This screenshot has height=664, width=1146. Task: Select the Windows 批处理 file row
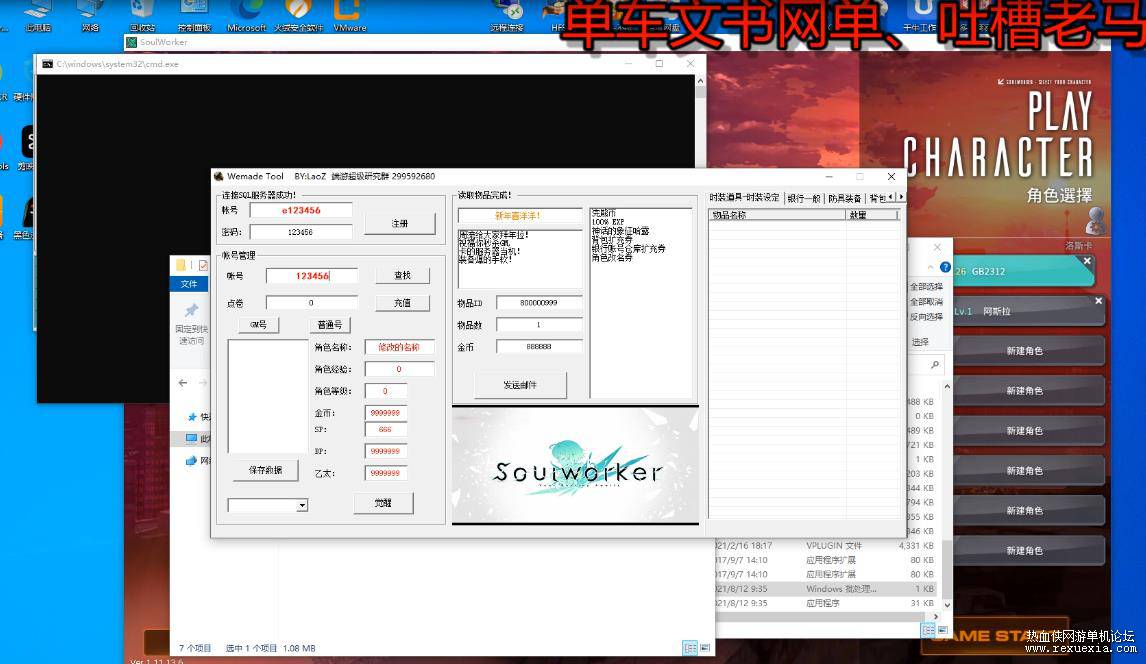[824, 589]
